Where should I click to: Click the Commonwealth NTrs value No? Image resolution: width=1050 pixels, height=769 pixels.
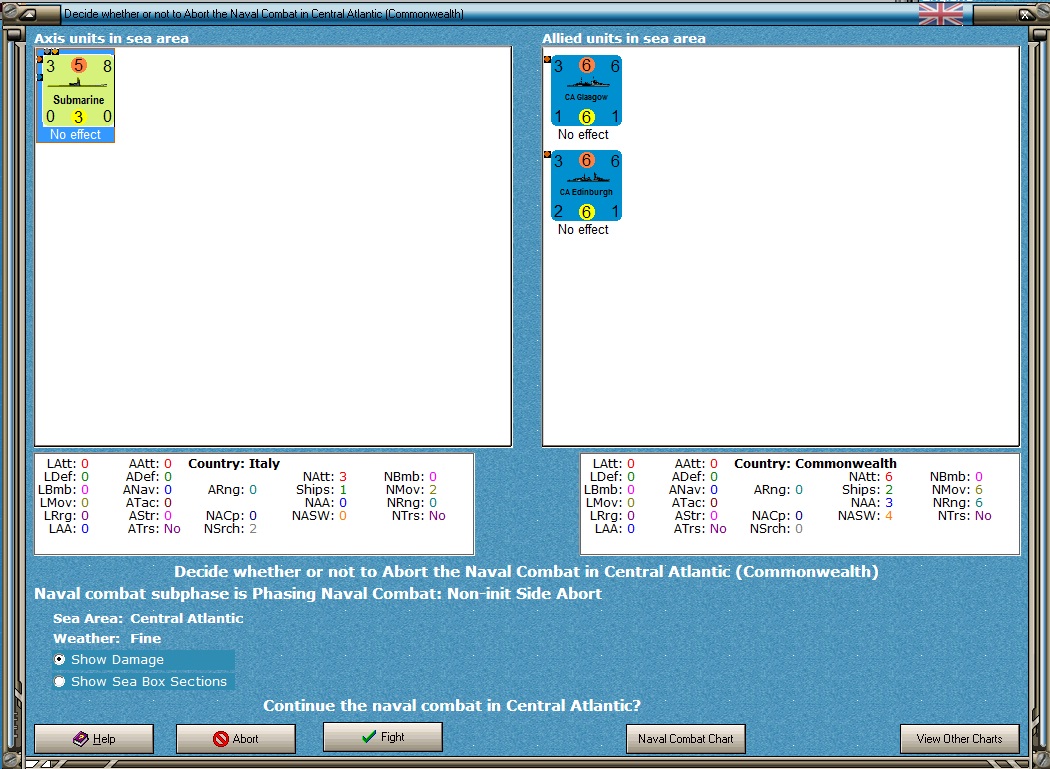[983, 516]
